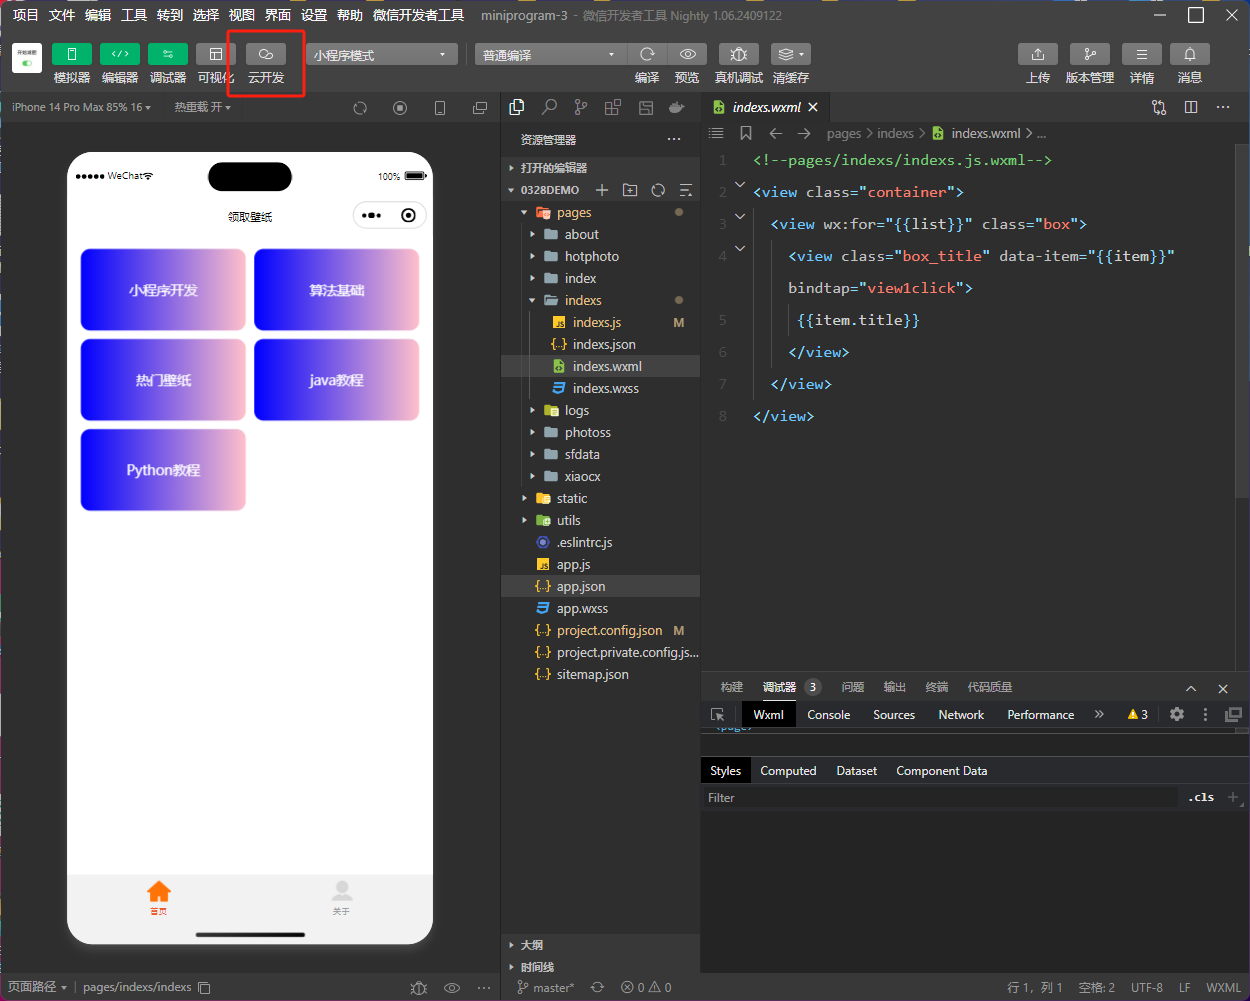Open app.json file
This screenshot has width=1250, height=1001.
coord(600,586)
